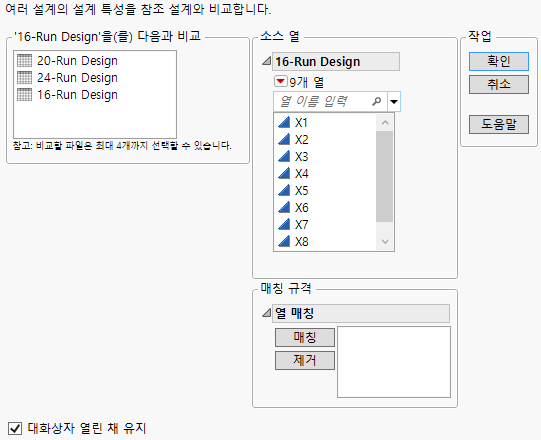Click the column list scroll down arrow
Image resolution: width=541 pixels, height=440 pixels.
click(385, 242)
